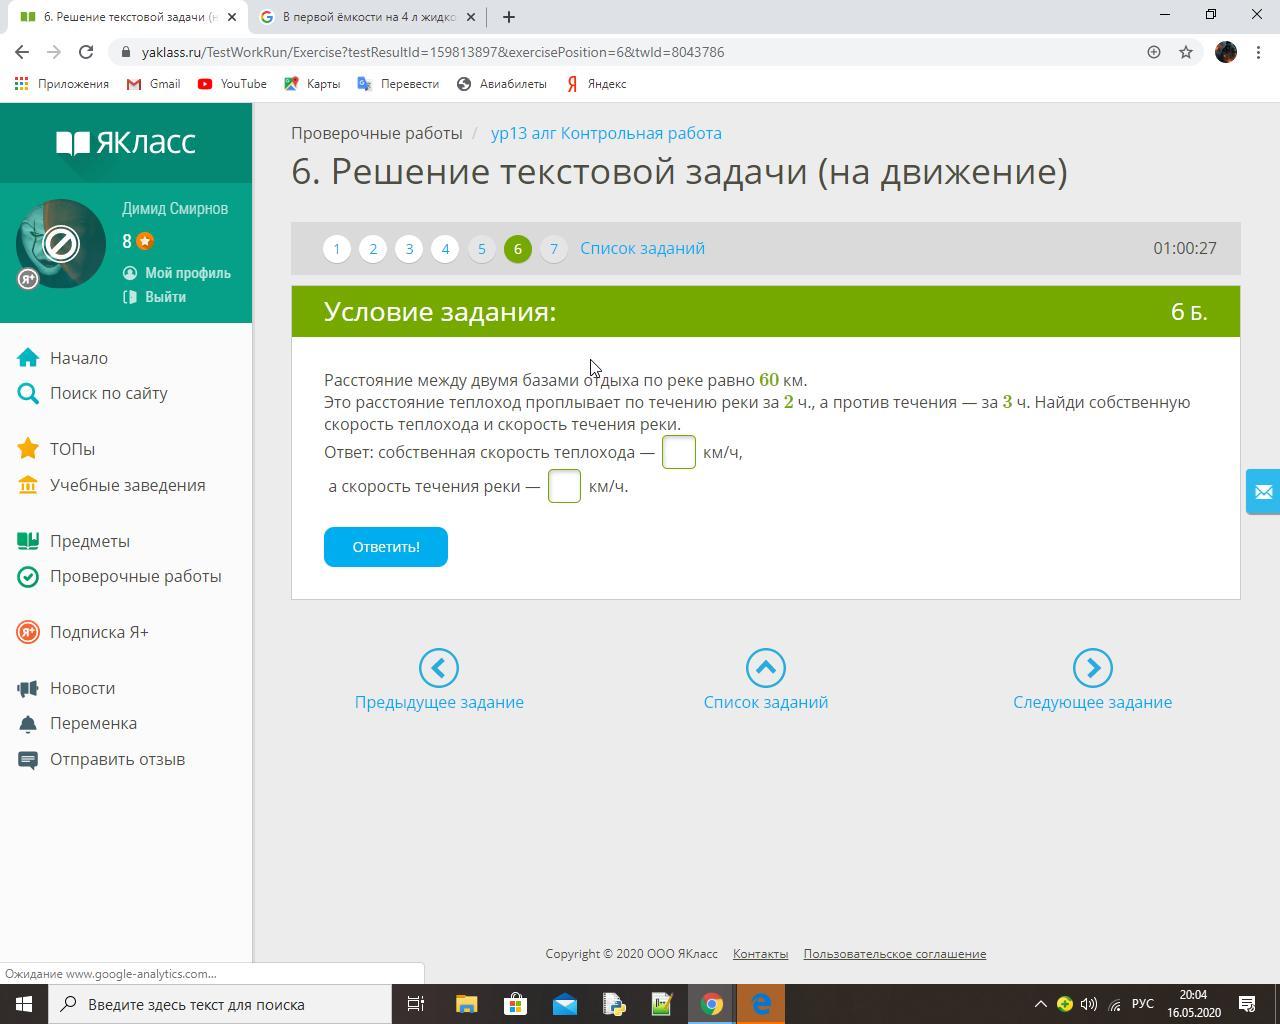
Task: Click the previous task arrow icon
Action: (439, 668)
